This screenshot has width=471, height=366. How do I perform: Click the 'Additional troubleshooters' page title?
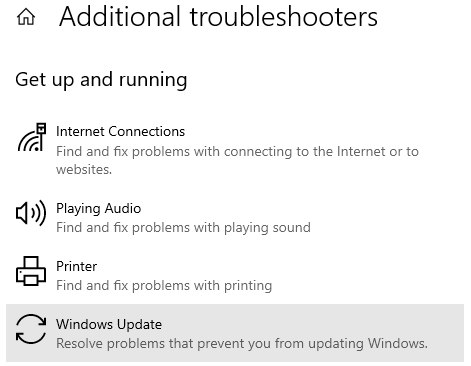pyautogui.click(x=218, y=17)
